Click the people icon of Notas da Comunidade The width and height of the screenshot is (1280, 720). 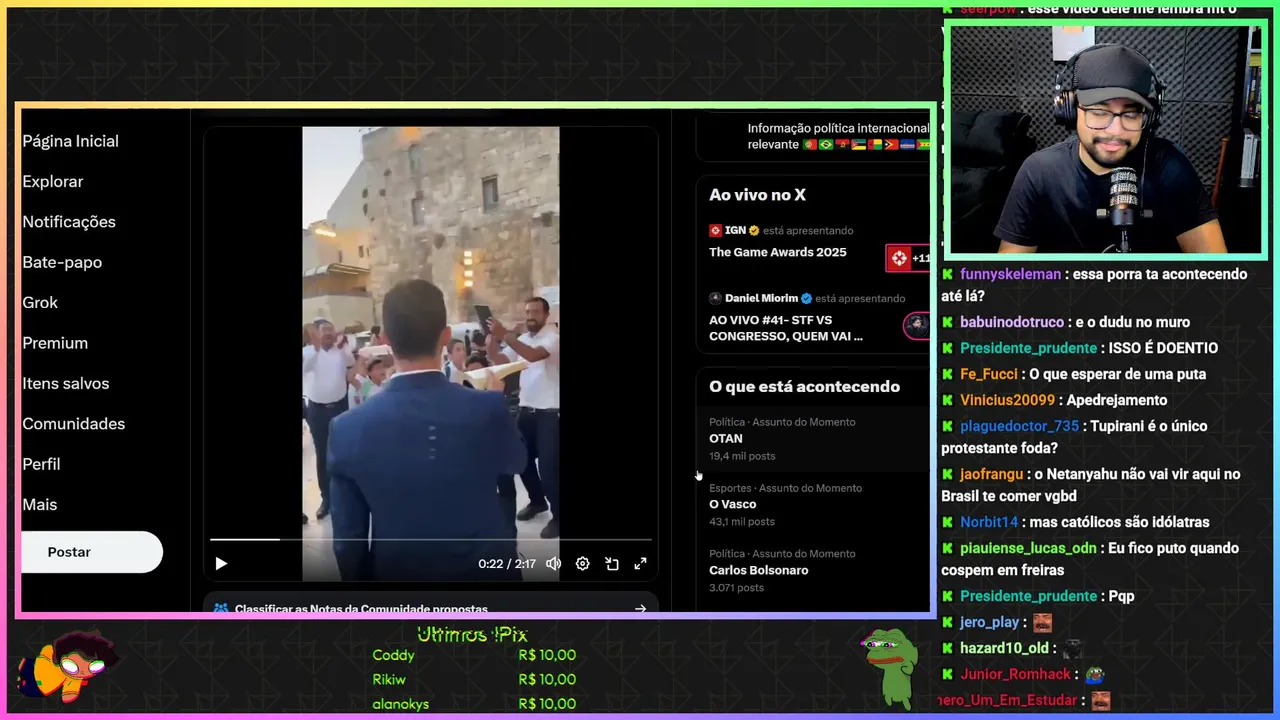tap(220, 608)
